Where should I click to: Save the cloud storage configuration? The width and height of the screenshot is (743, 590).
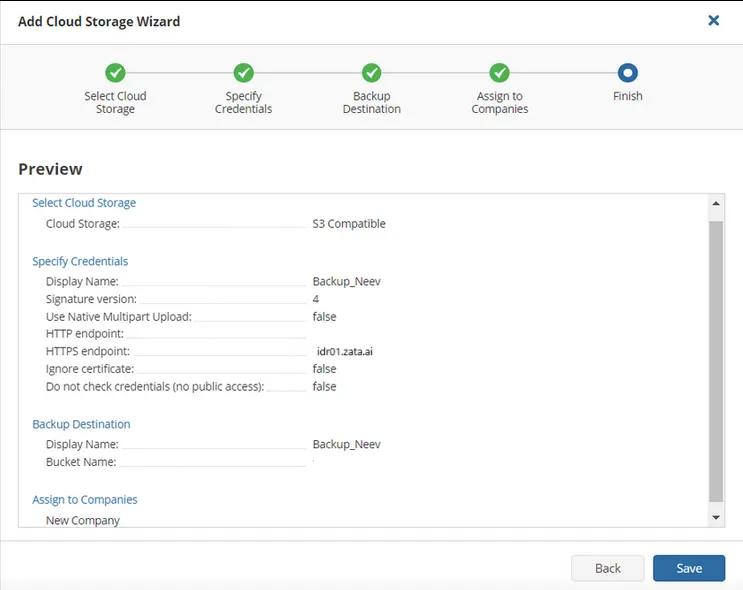pyautogui.click(x=689, y=568)
